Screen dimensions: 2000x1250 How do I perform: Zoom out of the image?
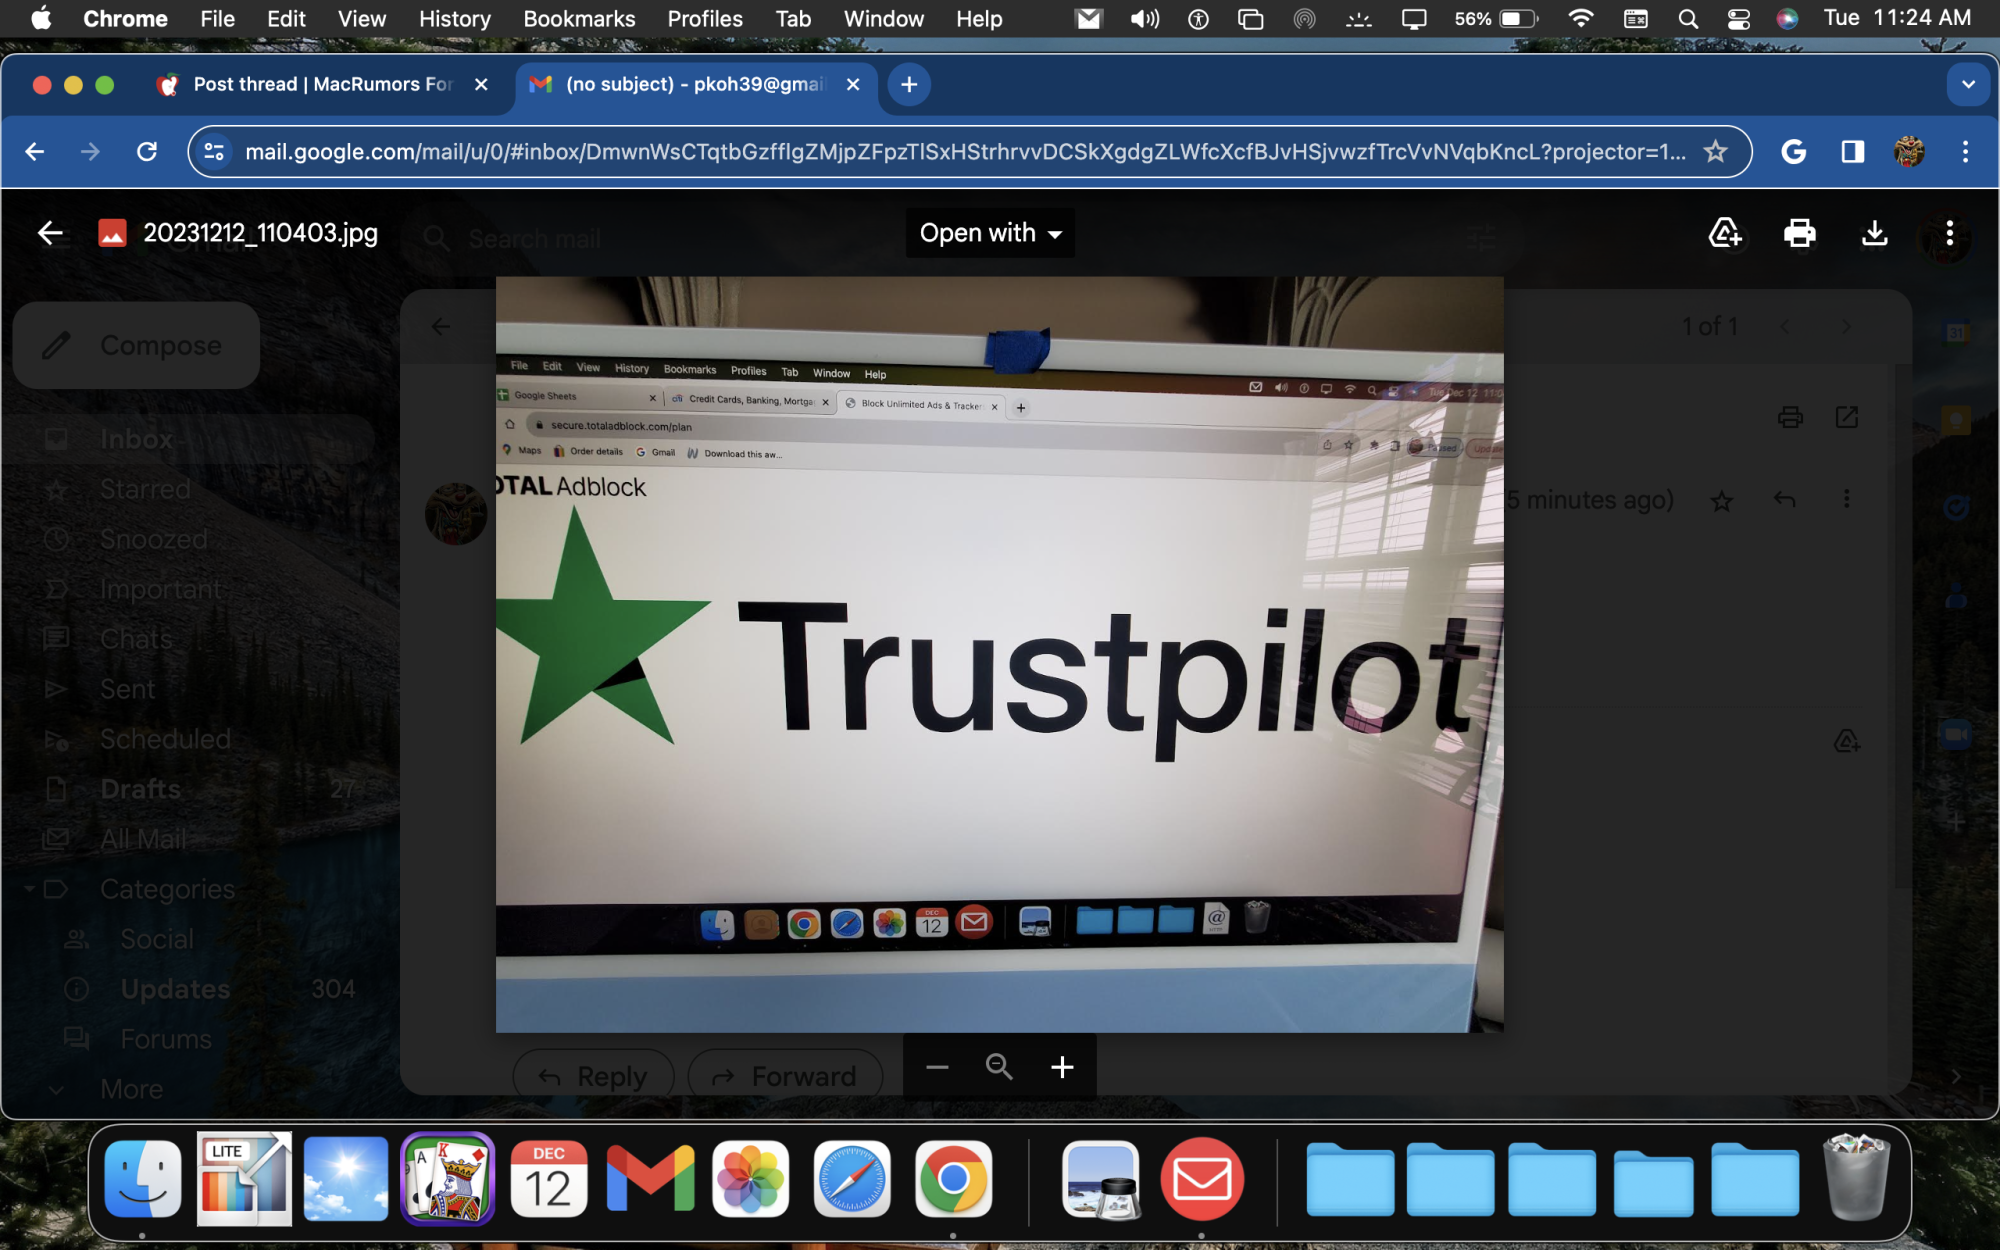pyautogui.click(x=937, y=1067)
